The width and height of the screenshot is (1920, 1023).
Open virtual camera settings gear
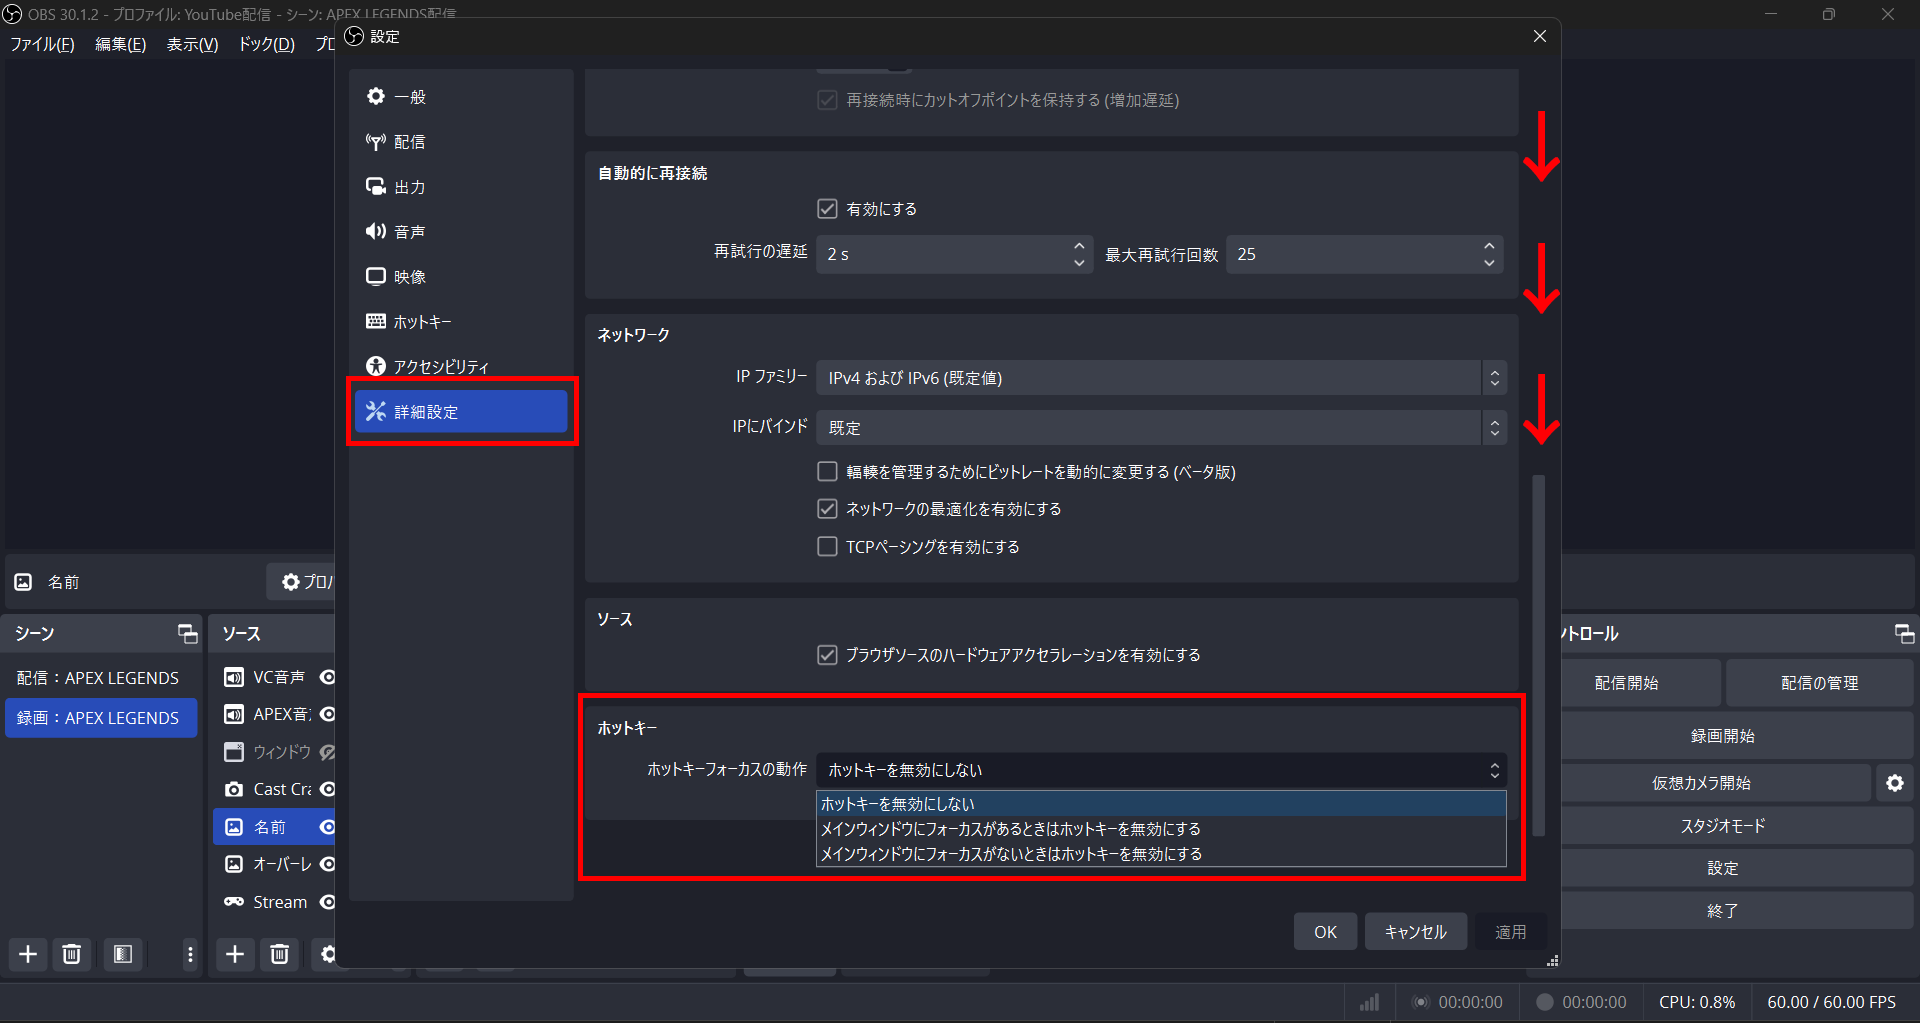[x=1895, y=783]
